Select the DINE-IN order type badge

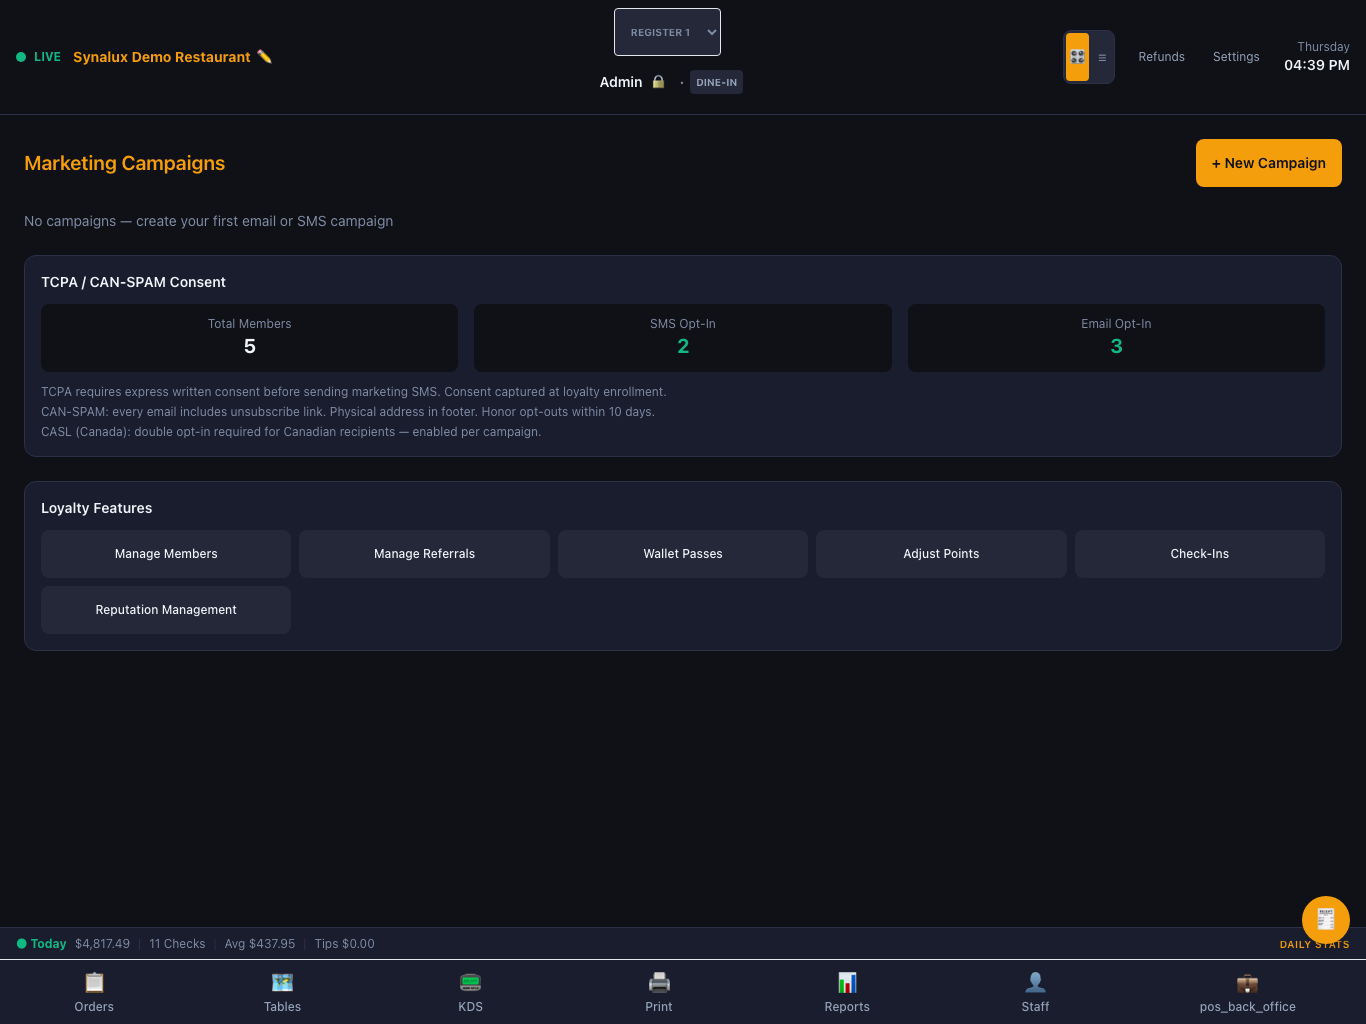click(x=716, y=82)
